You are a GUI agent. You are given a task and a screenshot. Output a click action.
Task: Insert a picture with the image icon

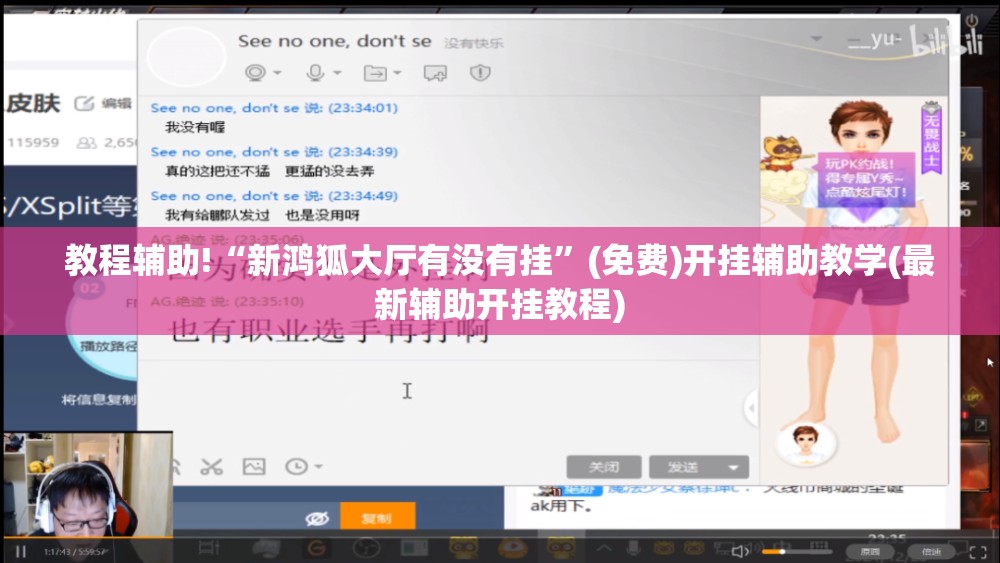point(254,467)
